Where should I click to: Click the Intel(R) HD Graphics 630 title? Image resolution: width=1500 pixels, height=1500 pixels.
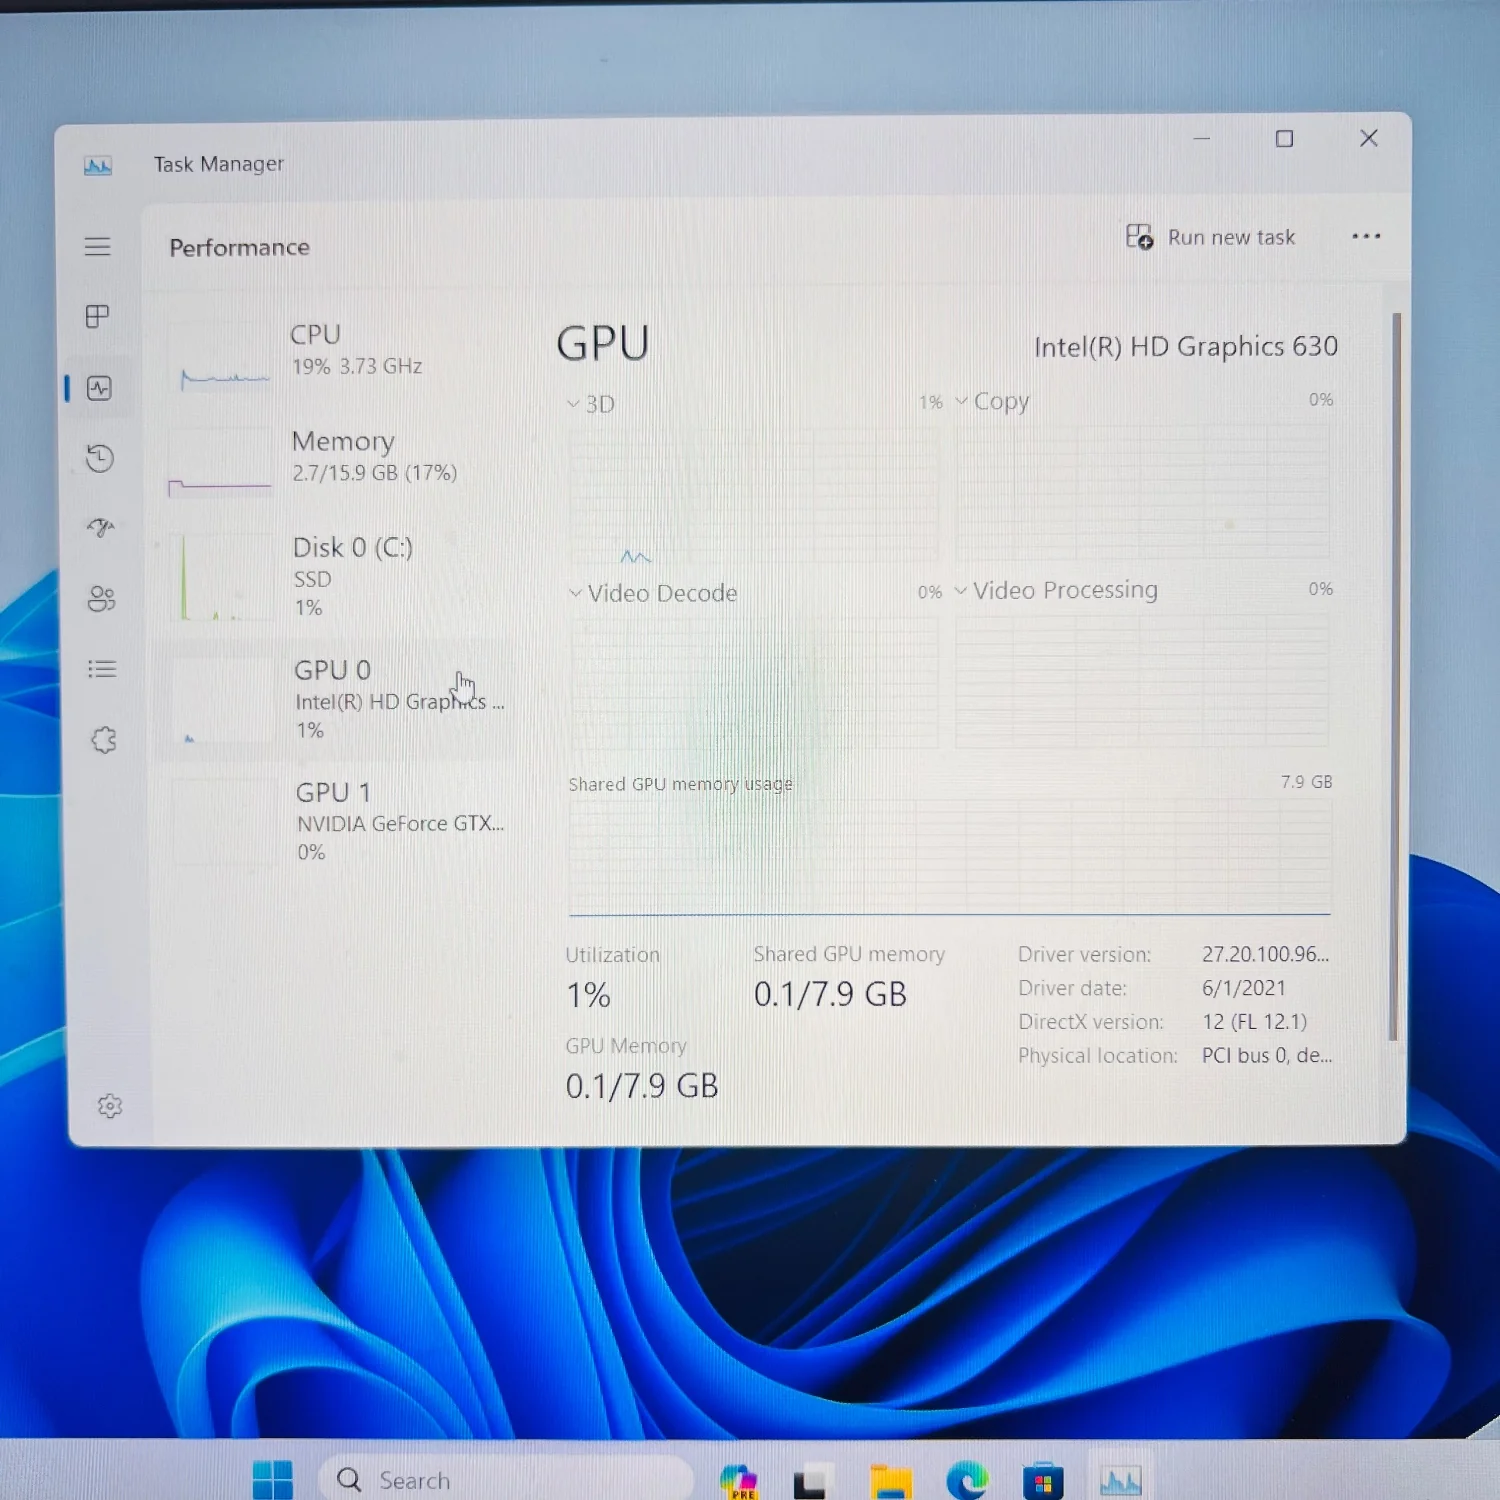click(1186, 347)
